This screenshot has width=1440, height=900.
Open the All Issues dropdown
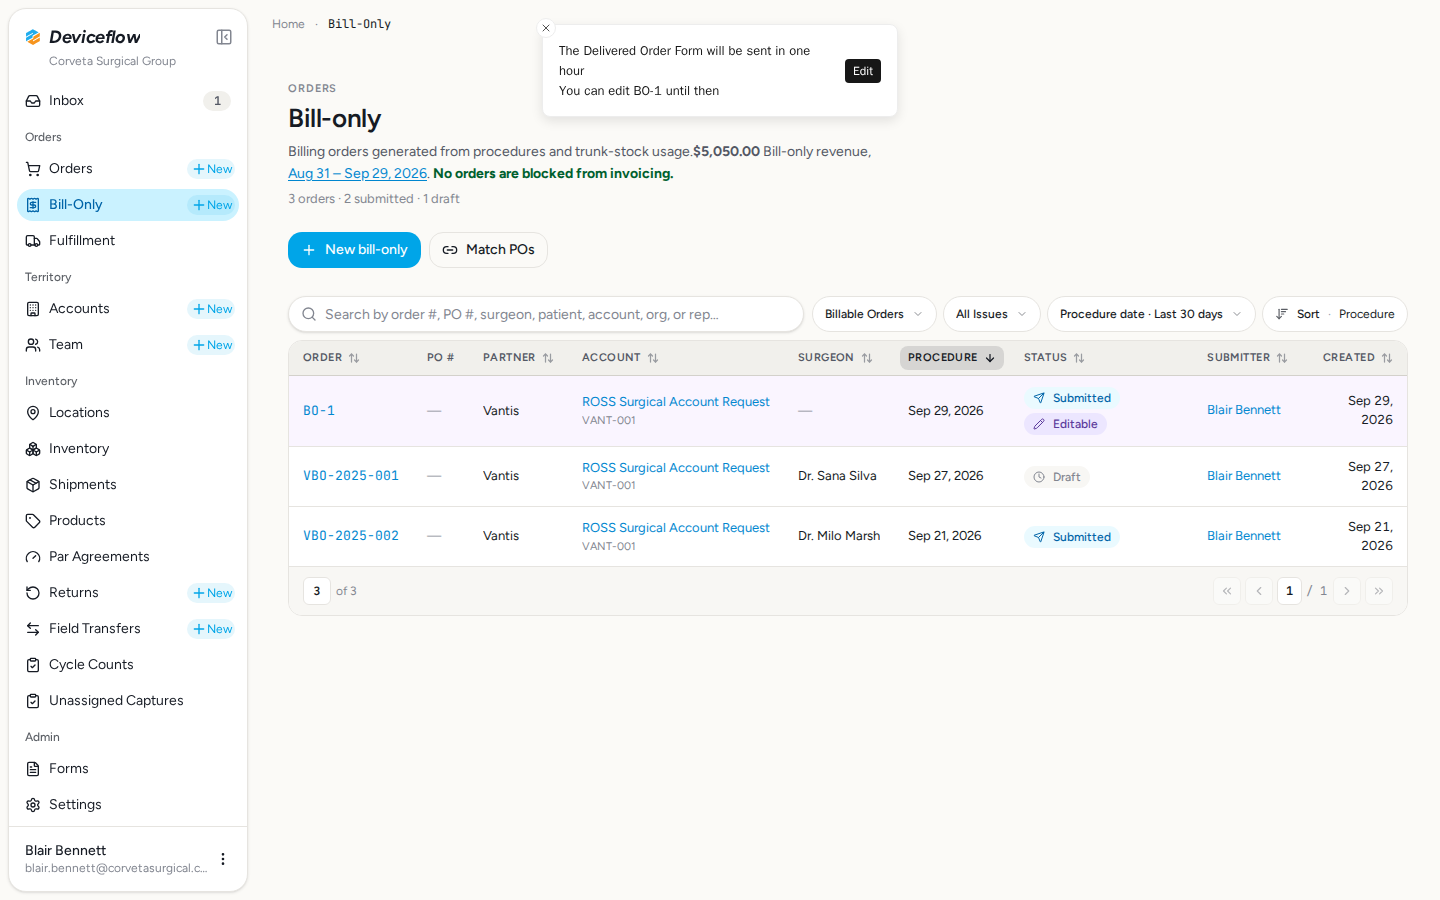coord(991,314)
